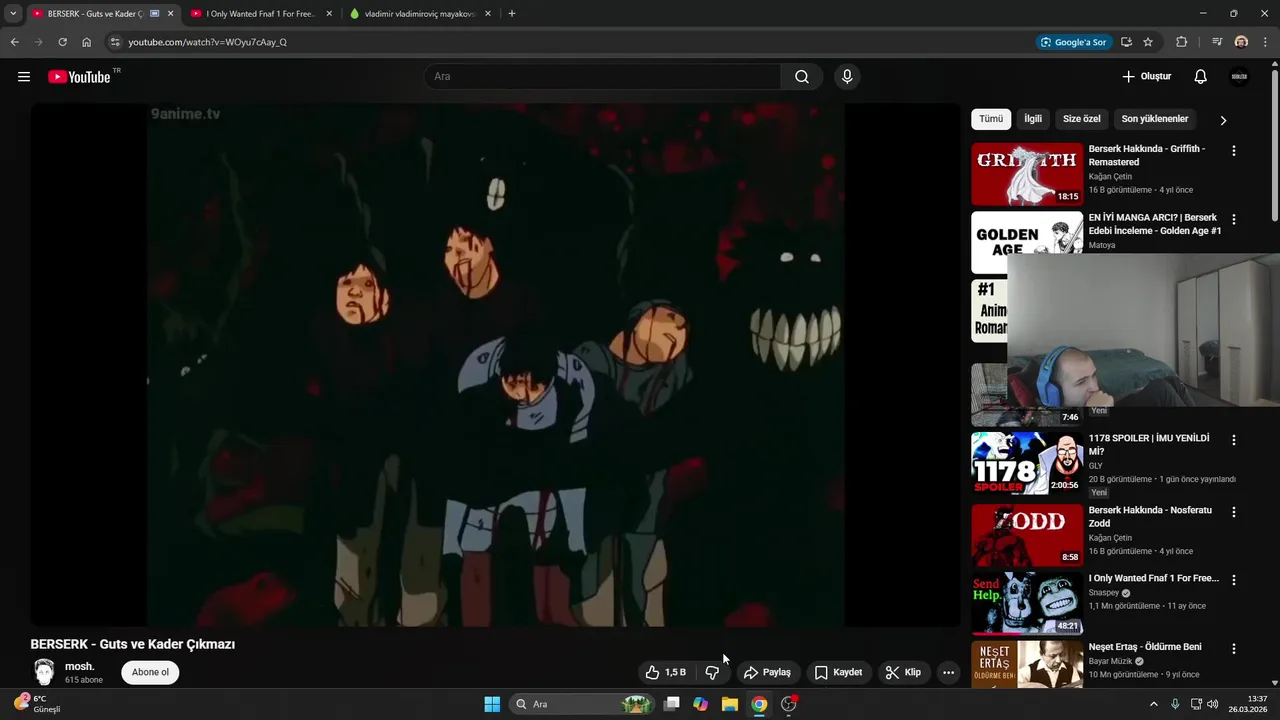1280x720 pixels.
Task: Start voice search with the microphone icon
Action: (847, 77)
